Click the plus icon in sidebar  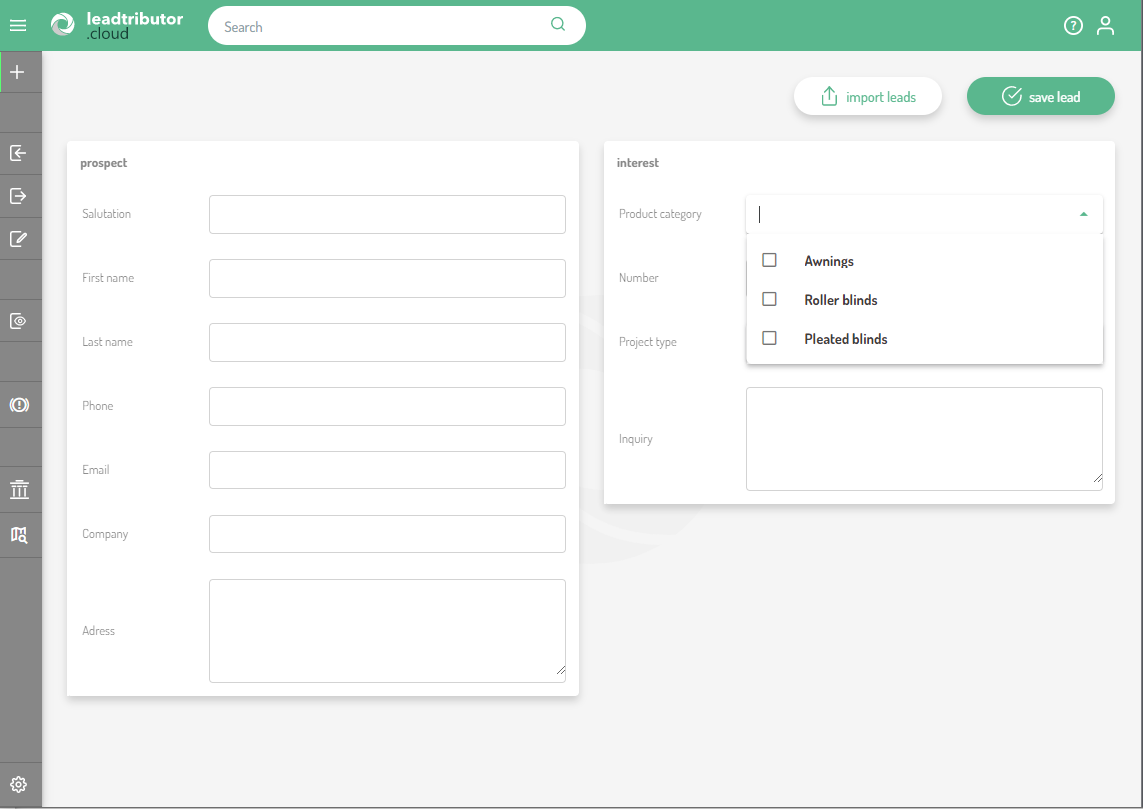coord(17,72)
